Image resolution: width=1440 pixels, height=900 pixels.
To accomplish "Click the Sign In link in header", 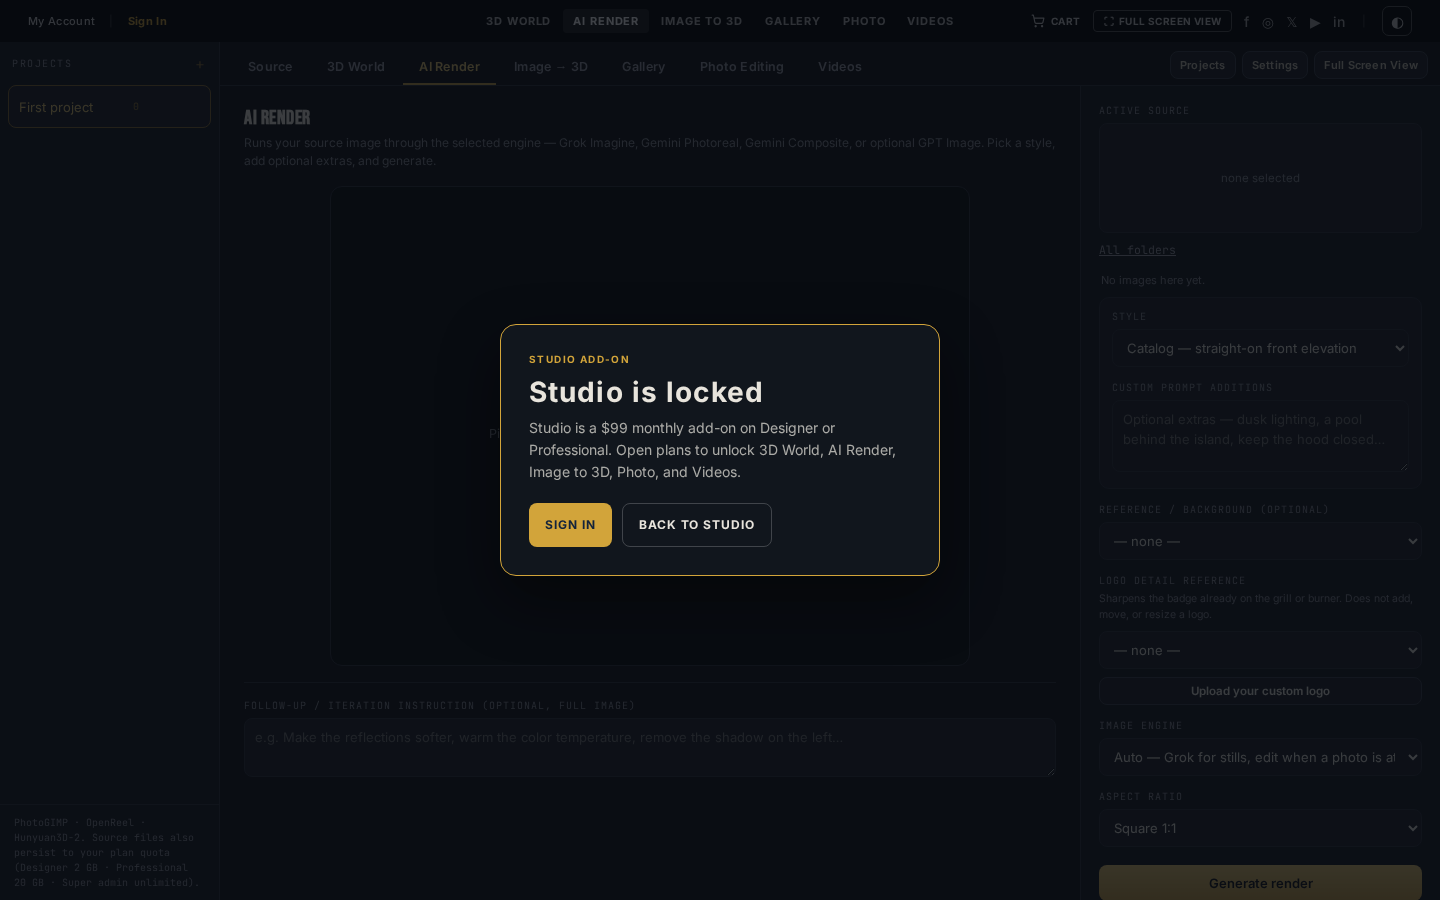I will tap(147, 21).
